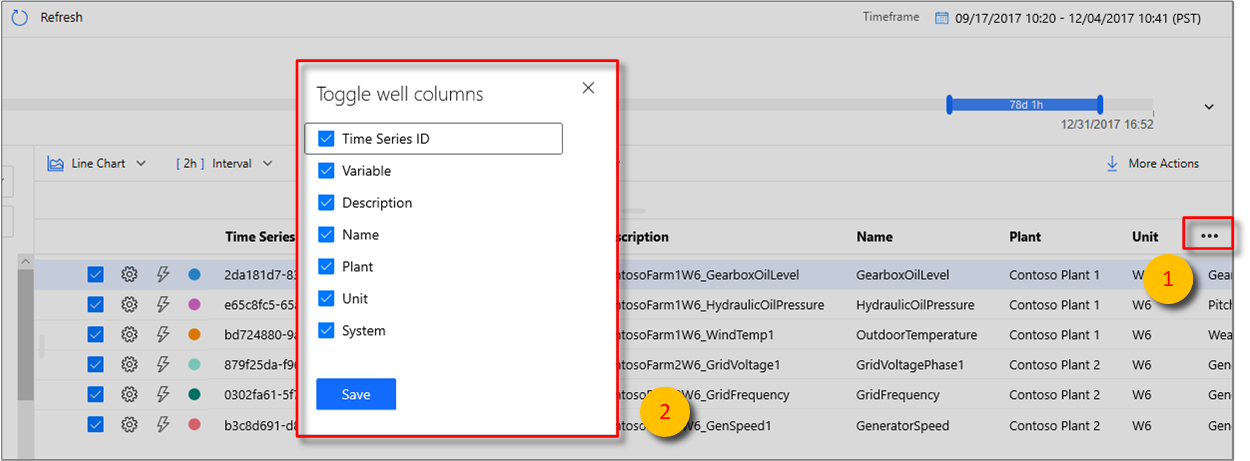Screen dimensions: 1250x461
Task: Select the GridVoltagePhase1 name cell
Action: [x=910, y=365]
